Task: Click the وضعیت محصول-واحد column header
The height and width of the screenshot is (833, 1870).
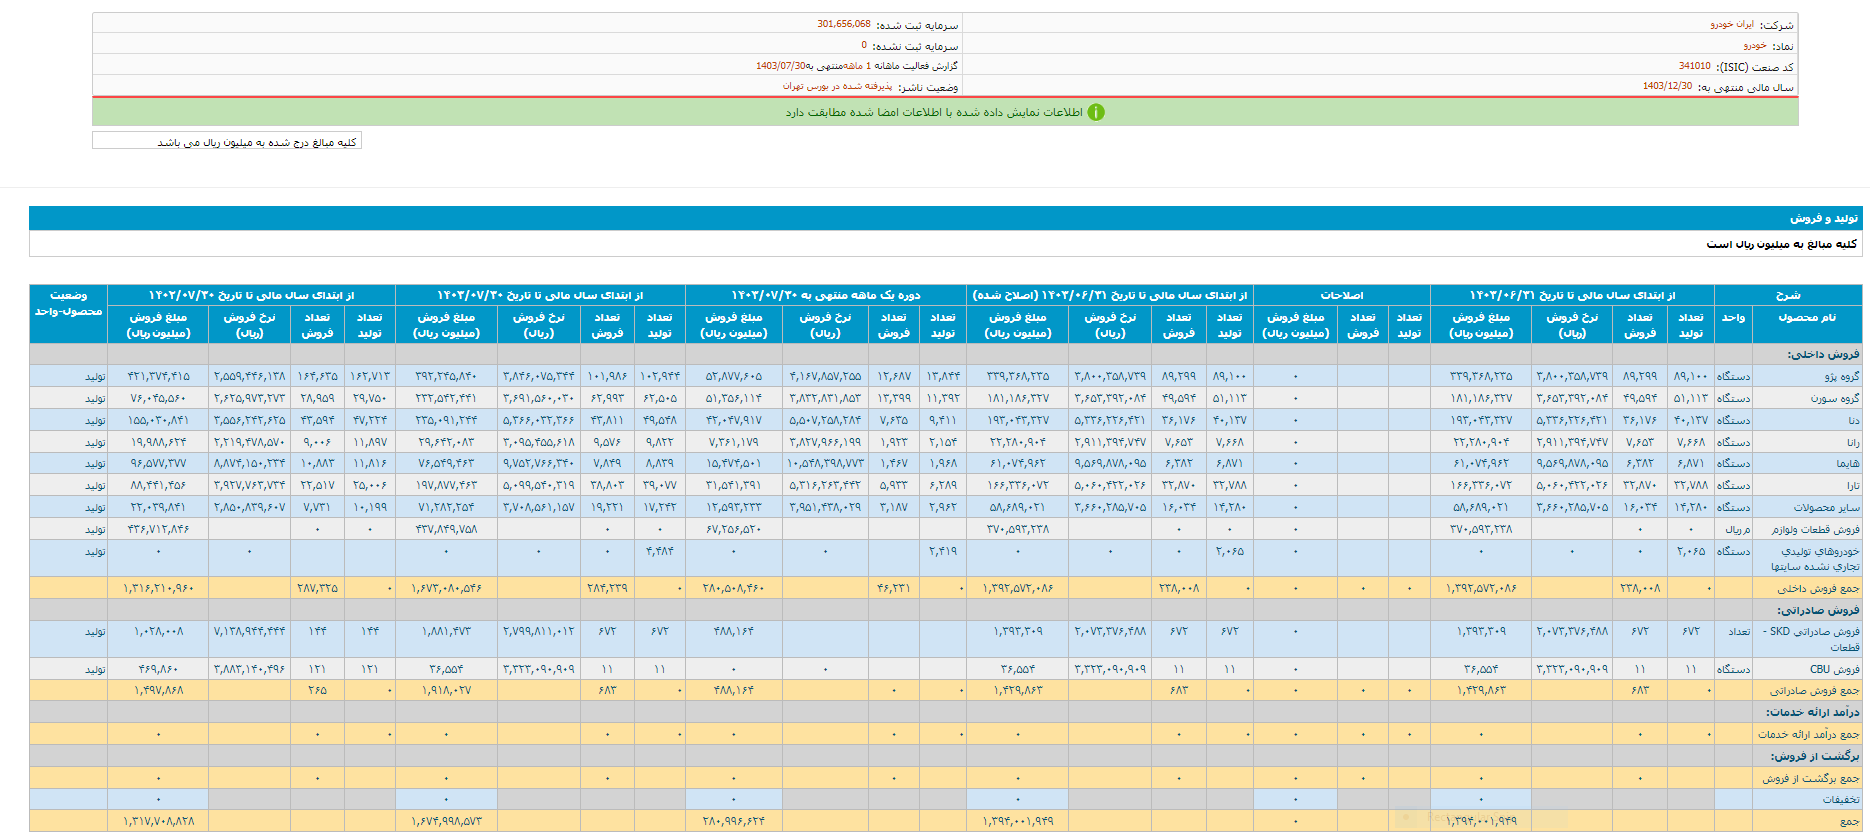Action: coord(68,303)
